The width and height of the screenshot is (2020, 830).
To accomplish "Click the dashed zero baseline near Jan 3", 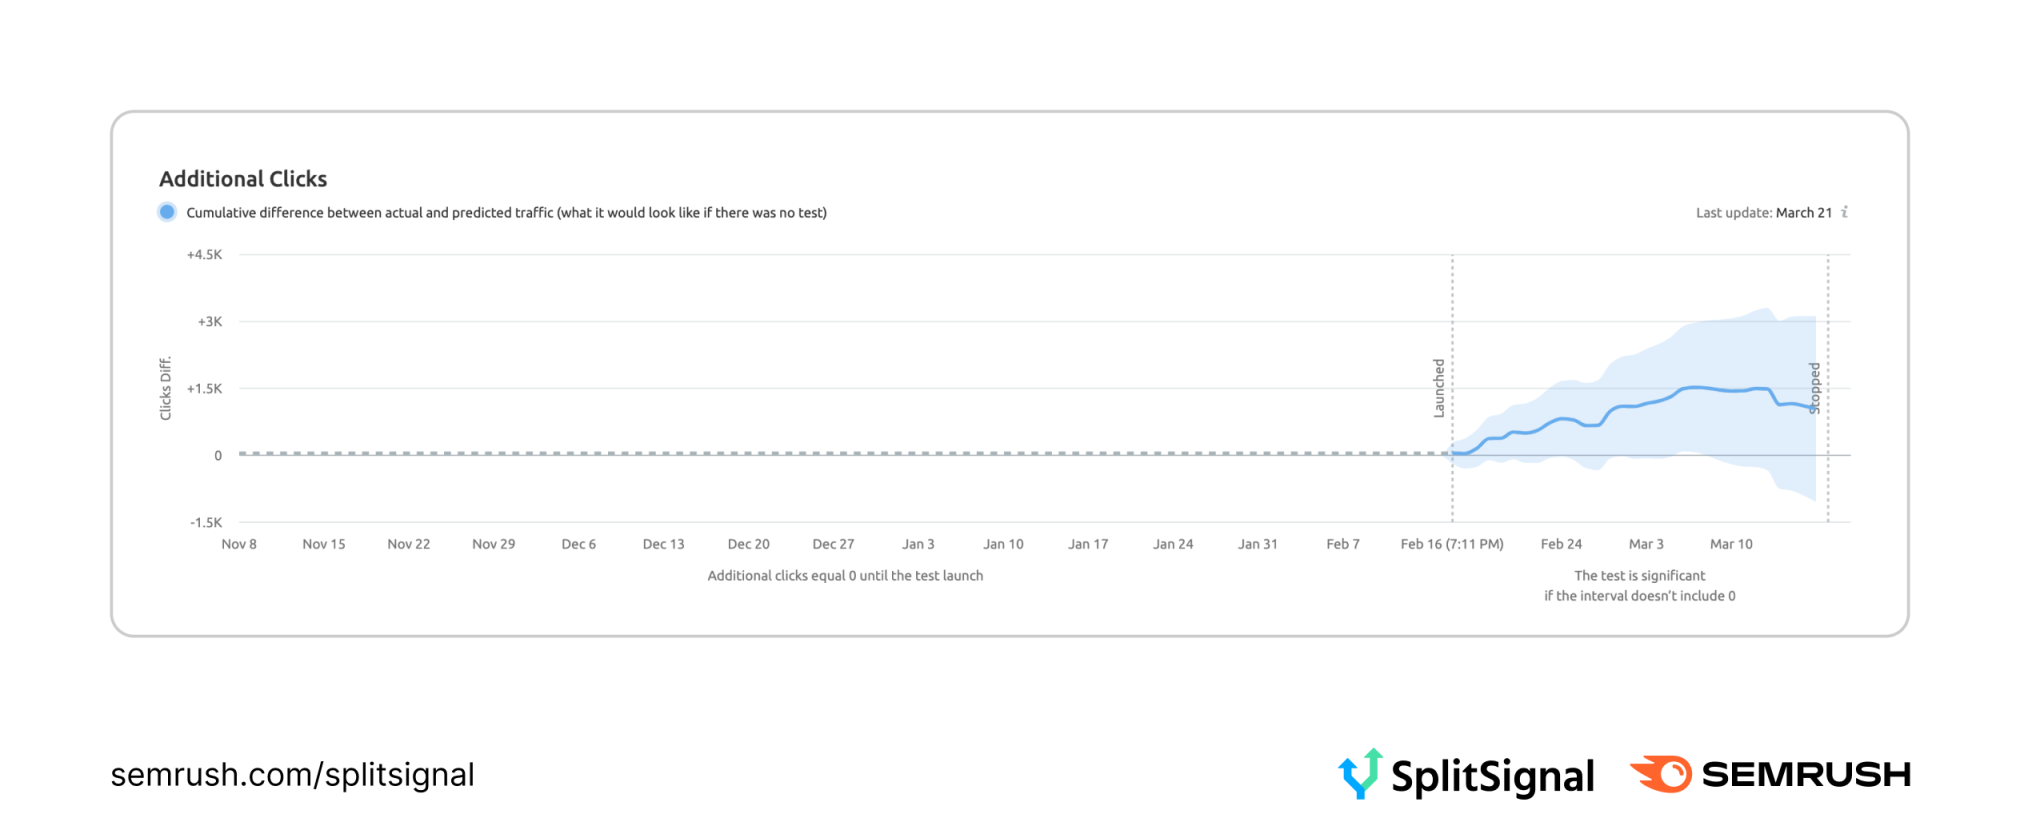I will (918, 454).
